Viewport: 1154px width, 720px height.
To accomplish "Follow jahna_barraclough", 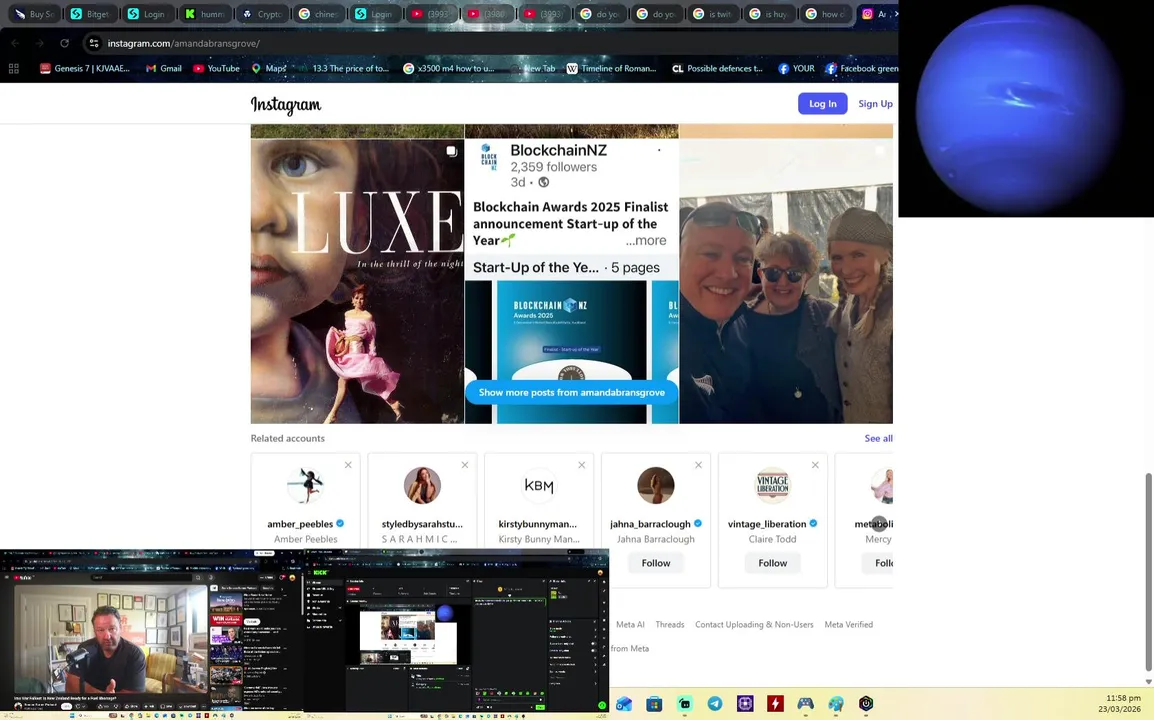I will coord(656,563).
